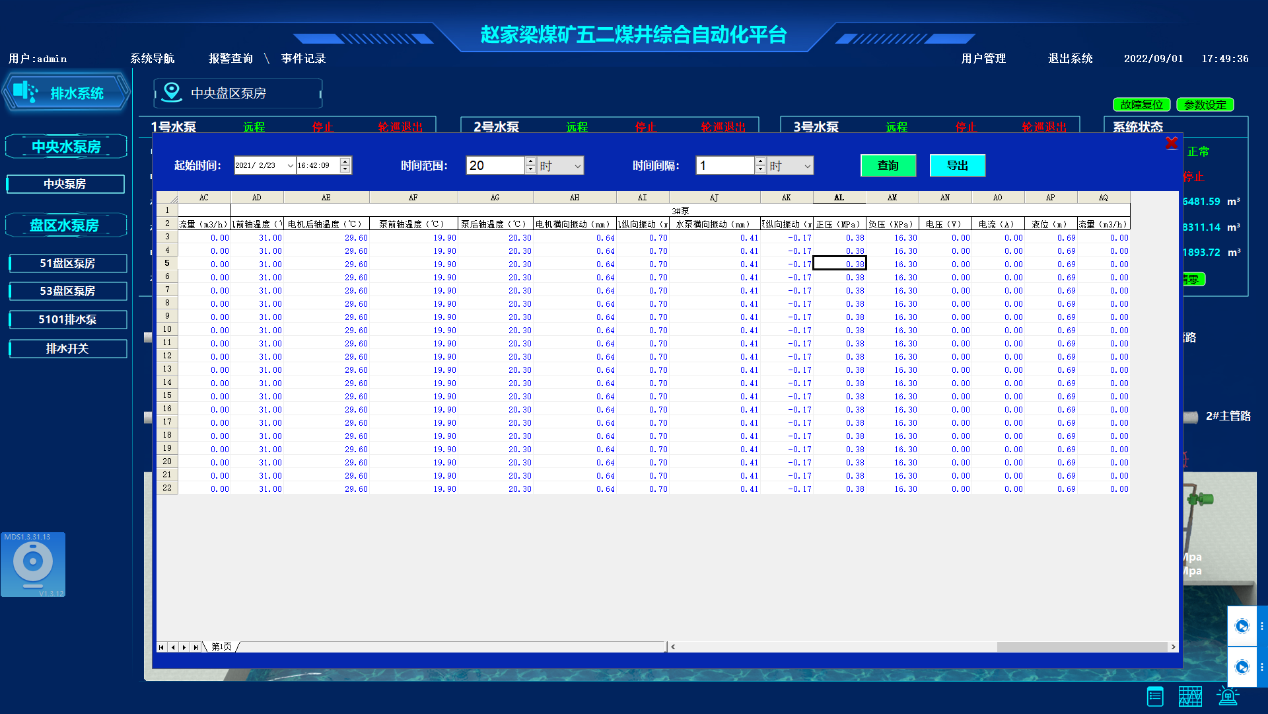The width and height of the screenshot is (1268, 714).
Task: Open the 51盘区泵房 page from sidebar
Action: (68, 264)
